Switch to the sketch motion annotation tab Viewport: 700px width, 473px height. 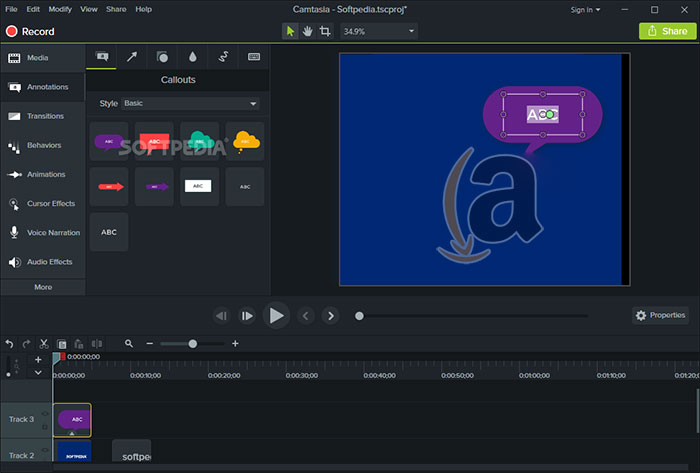[x=223, y=57]
